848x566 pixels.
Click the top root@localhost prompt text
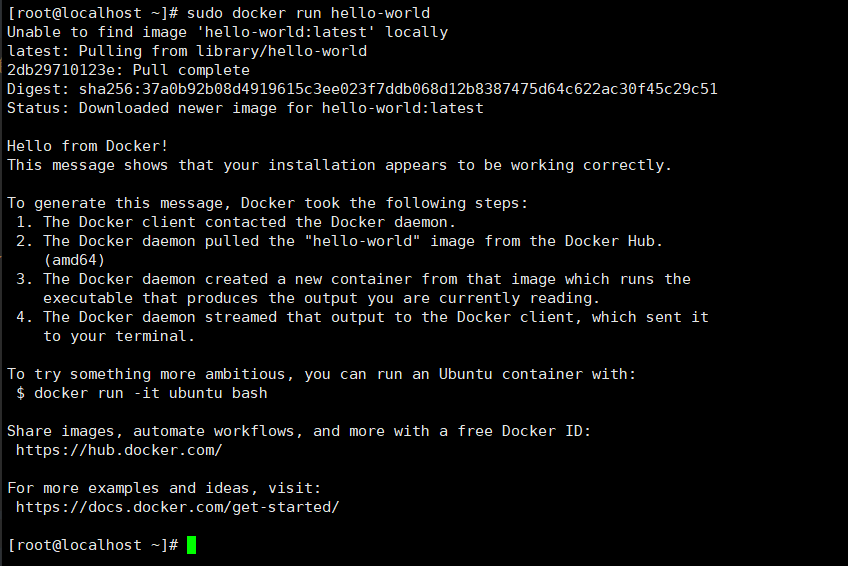(x=92, y=13)
